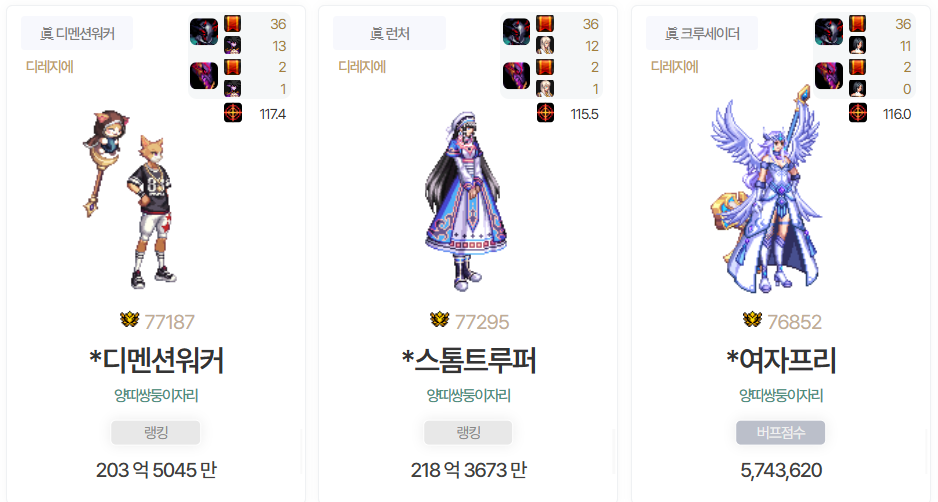Click the crosshair icon beside 117.4
The image size is (938, 502).
[x=233, y=113]
